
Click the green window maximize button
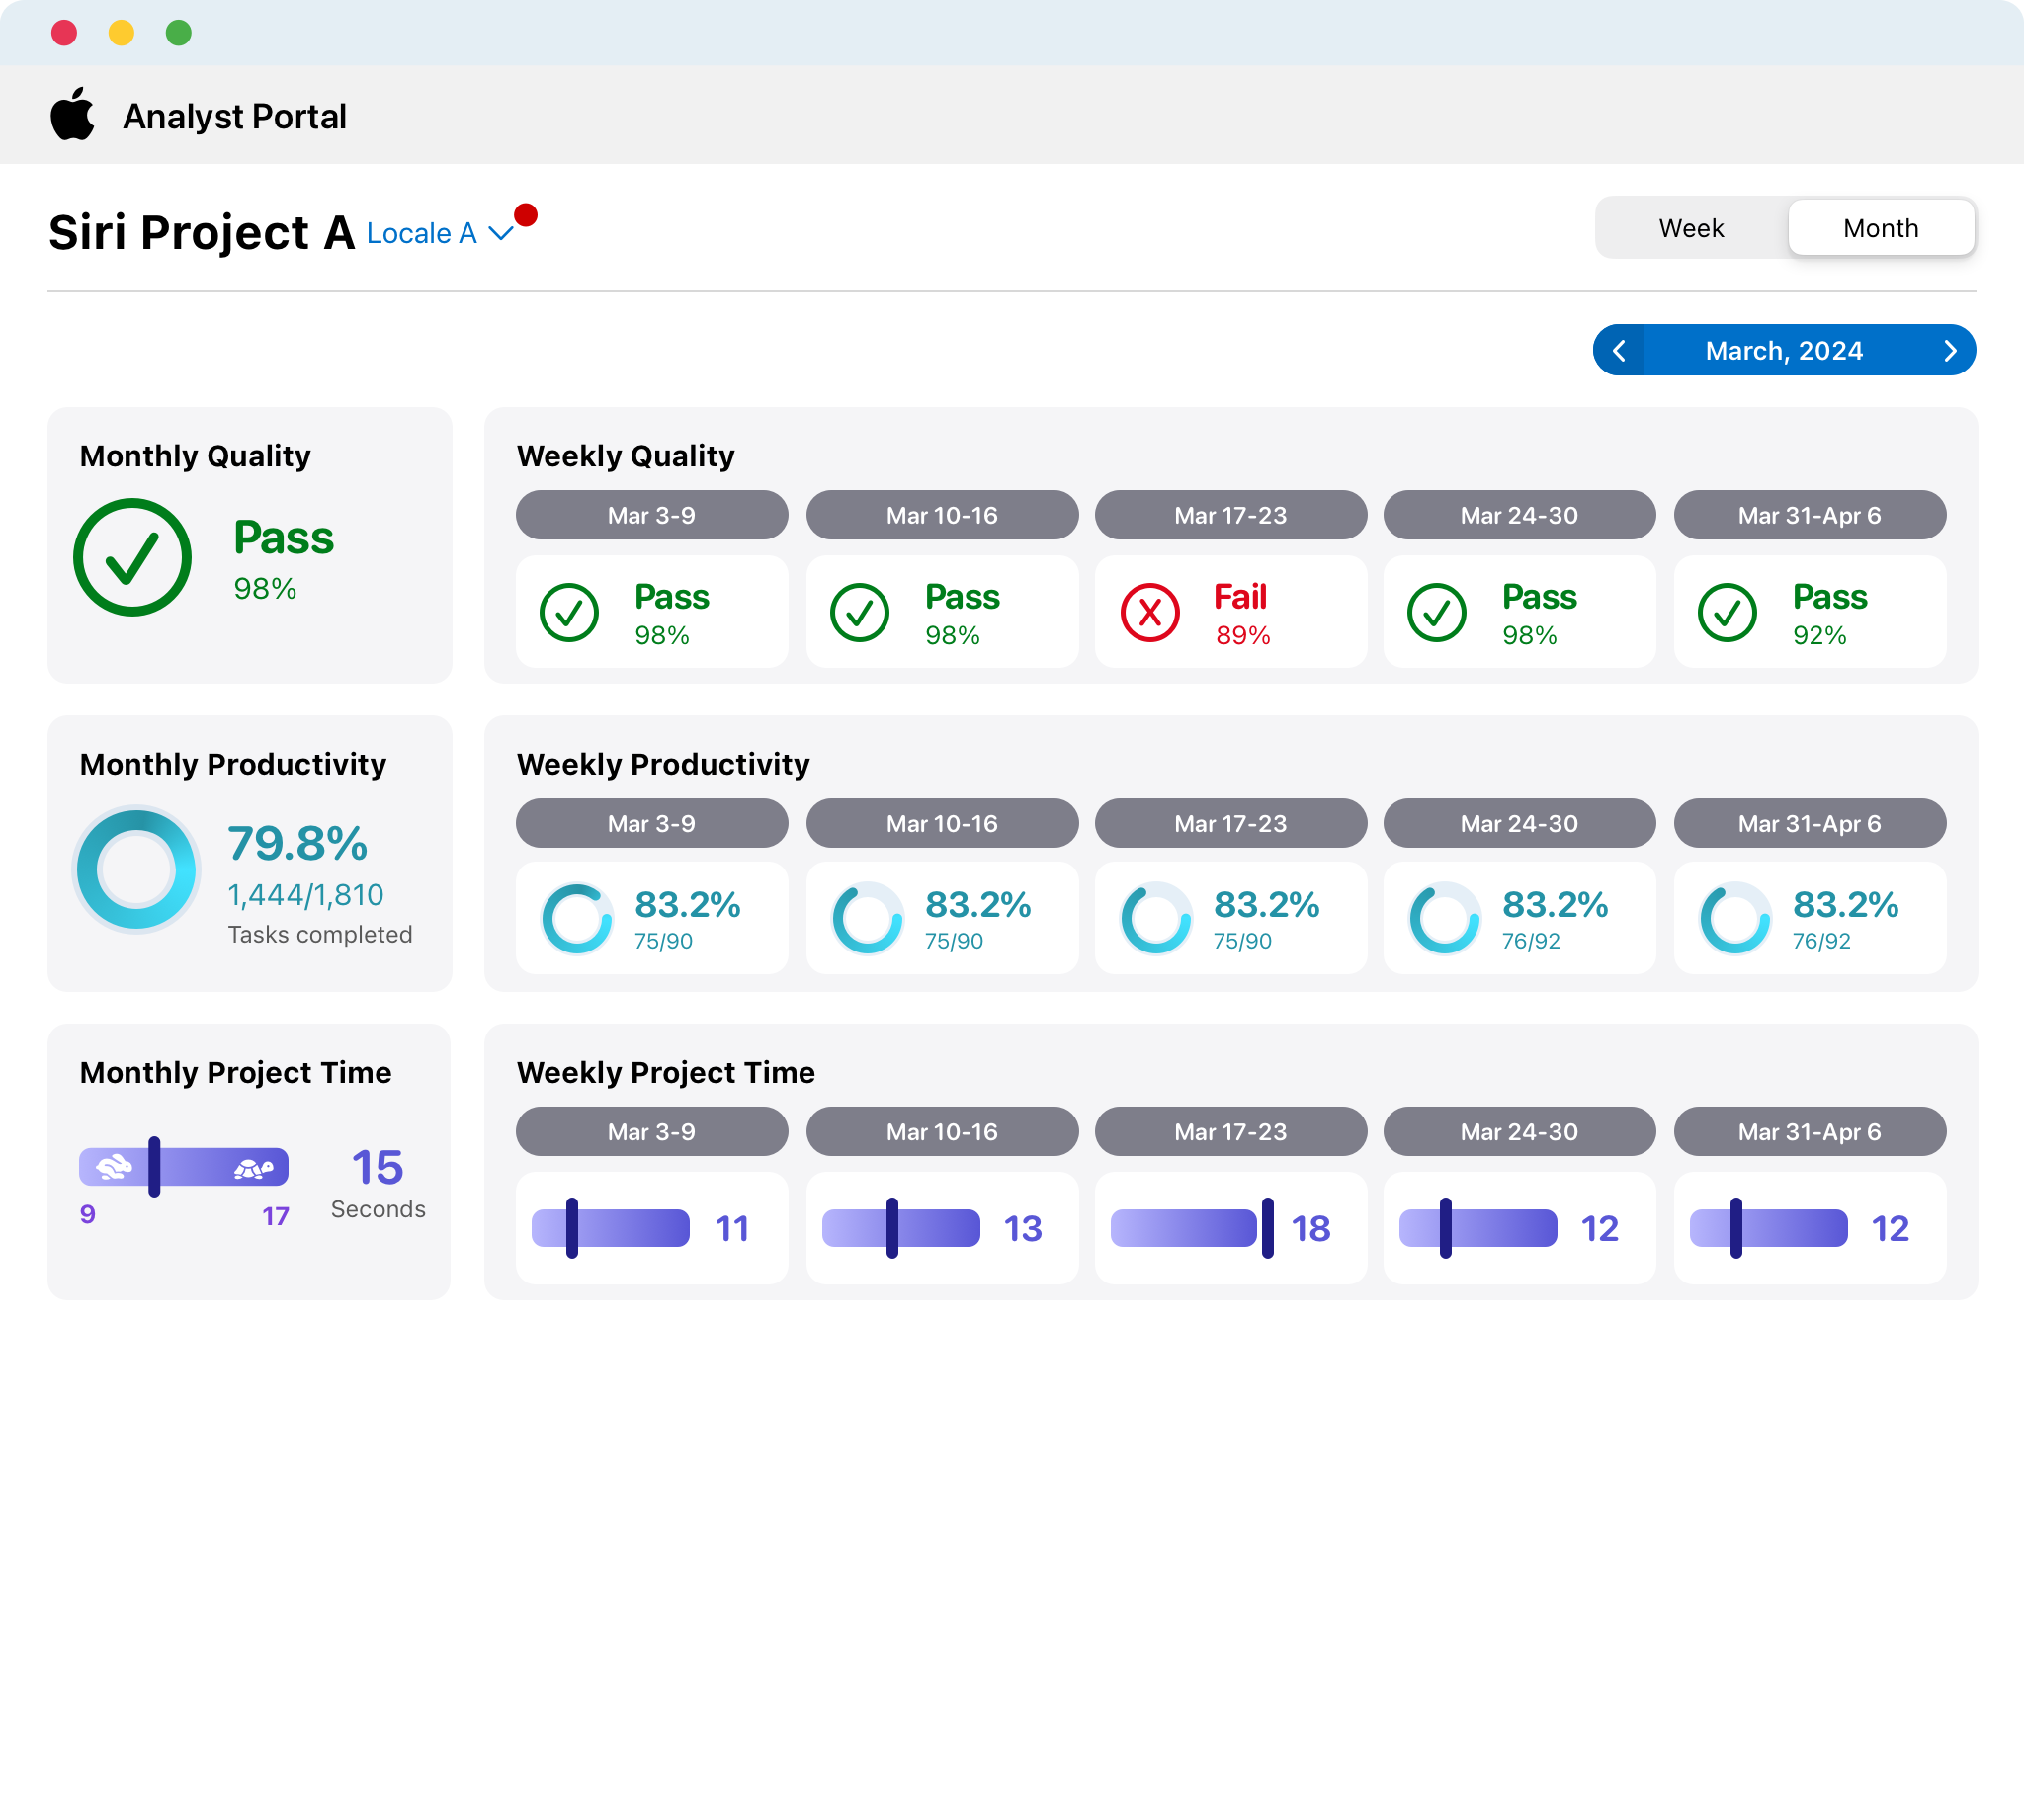(x=178, y=33)
